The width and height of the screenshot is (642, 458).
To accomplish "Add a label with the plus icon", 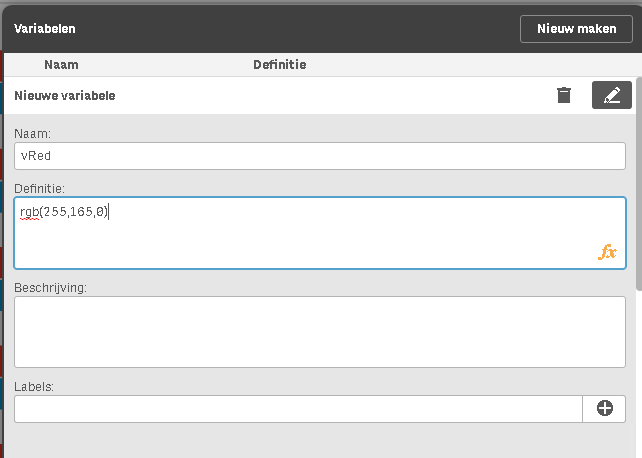I will click(604, 408).
